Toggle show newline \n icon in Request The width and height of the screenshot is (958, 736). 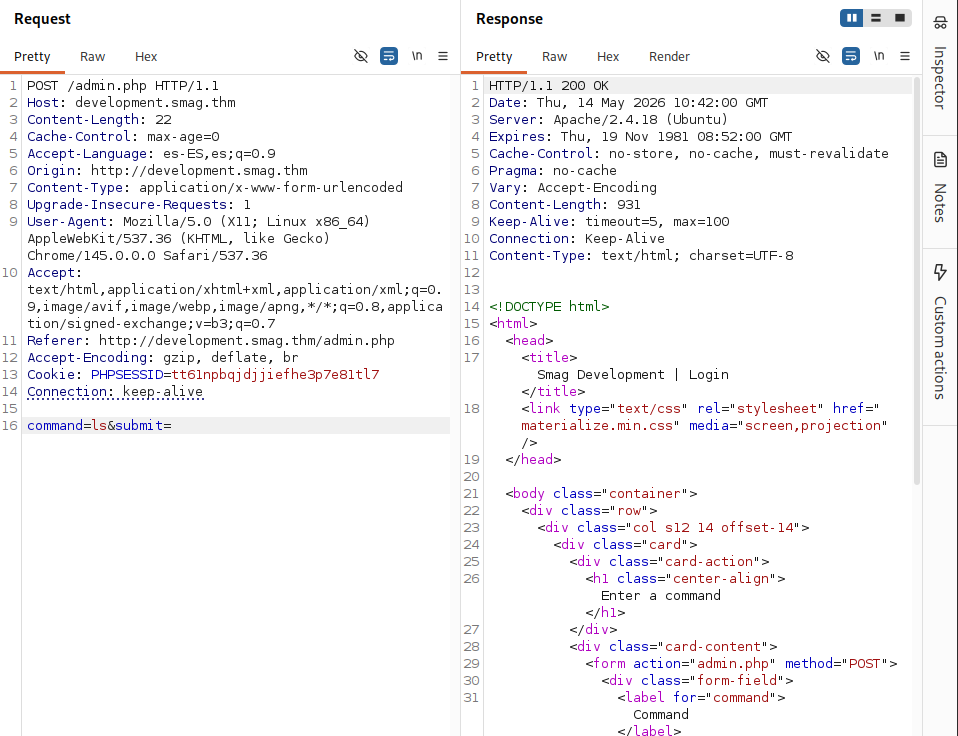417,56
